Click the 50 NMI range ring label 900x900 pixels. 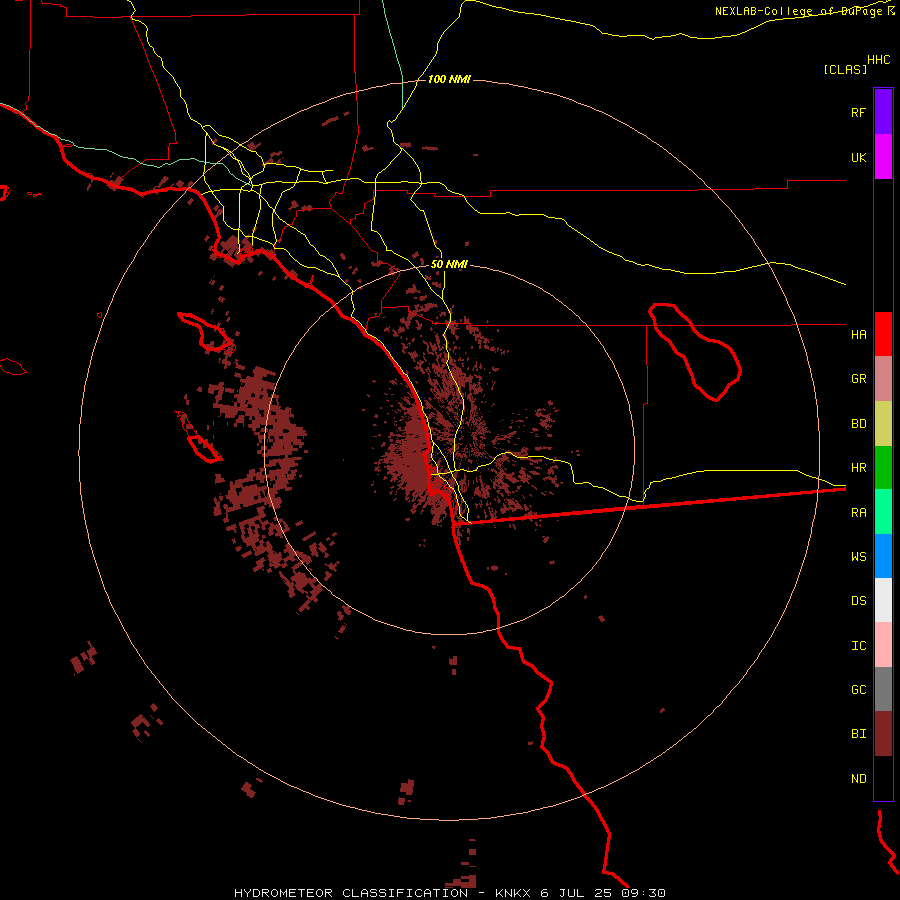pyautogui.click(x=449, y=264)
